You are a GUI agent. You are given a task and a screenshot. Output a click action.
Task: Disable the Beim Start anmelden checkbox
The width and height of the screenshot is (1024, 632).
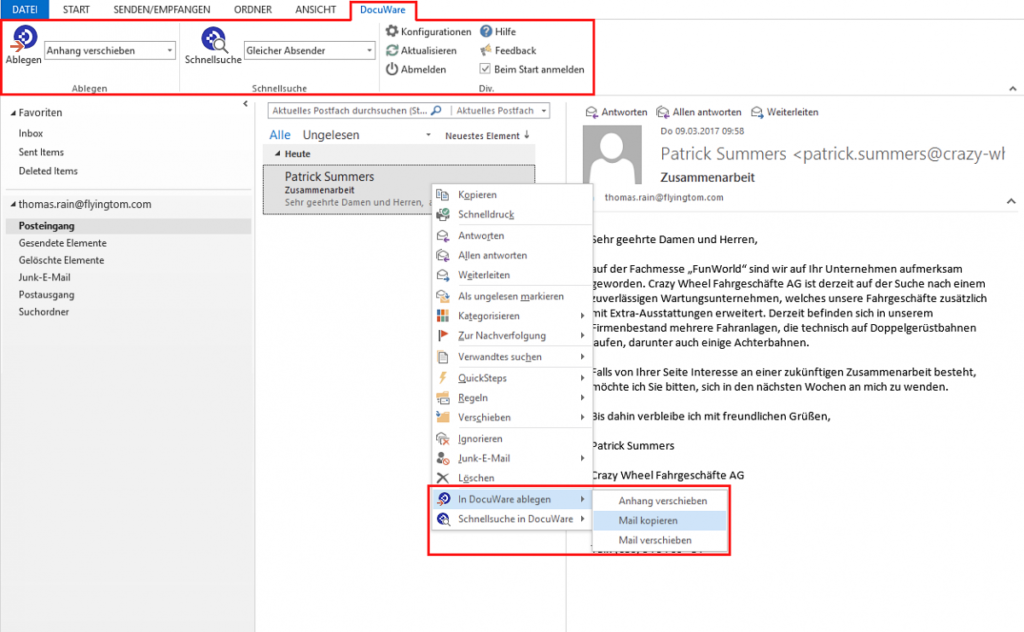tap(488, 67)
